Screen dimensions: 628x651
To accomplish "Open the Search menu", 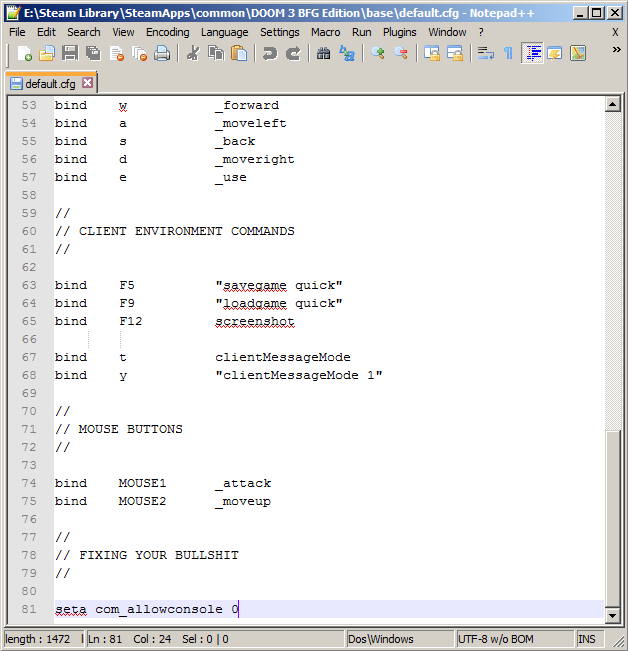I will [84, 32].
